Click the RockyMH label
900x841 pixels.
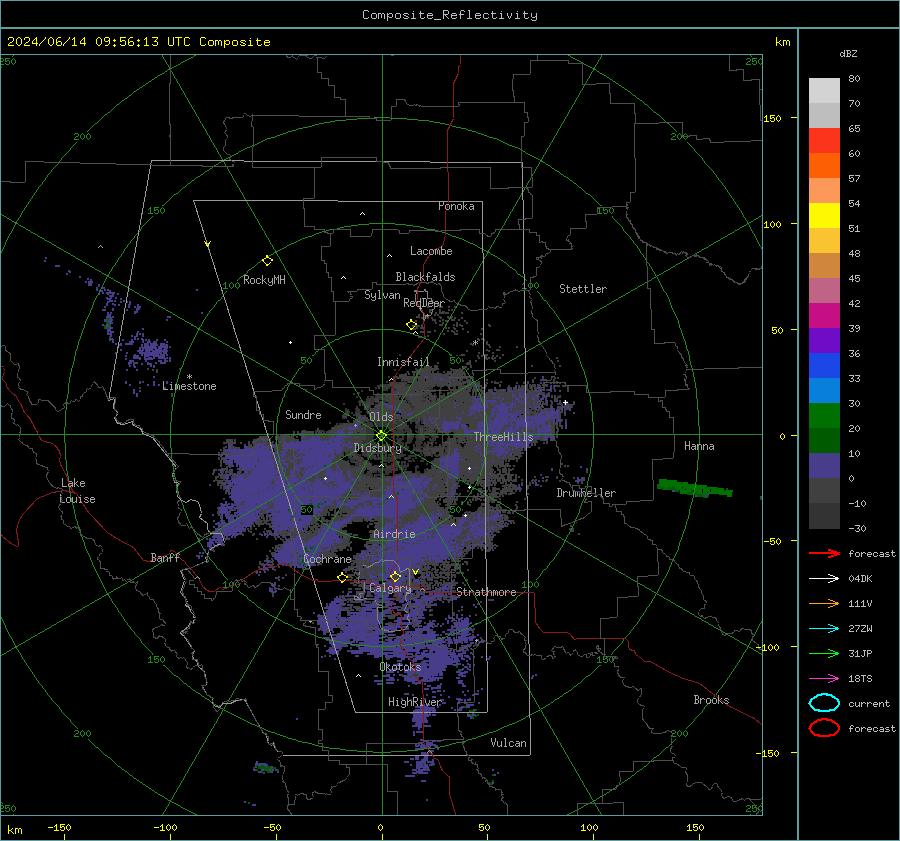pos(265,280)
